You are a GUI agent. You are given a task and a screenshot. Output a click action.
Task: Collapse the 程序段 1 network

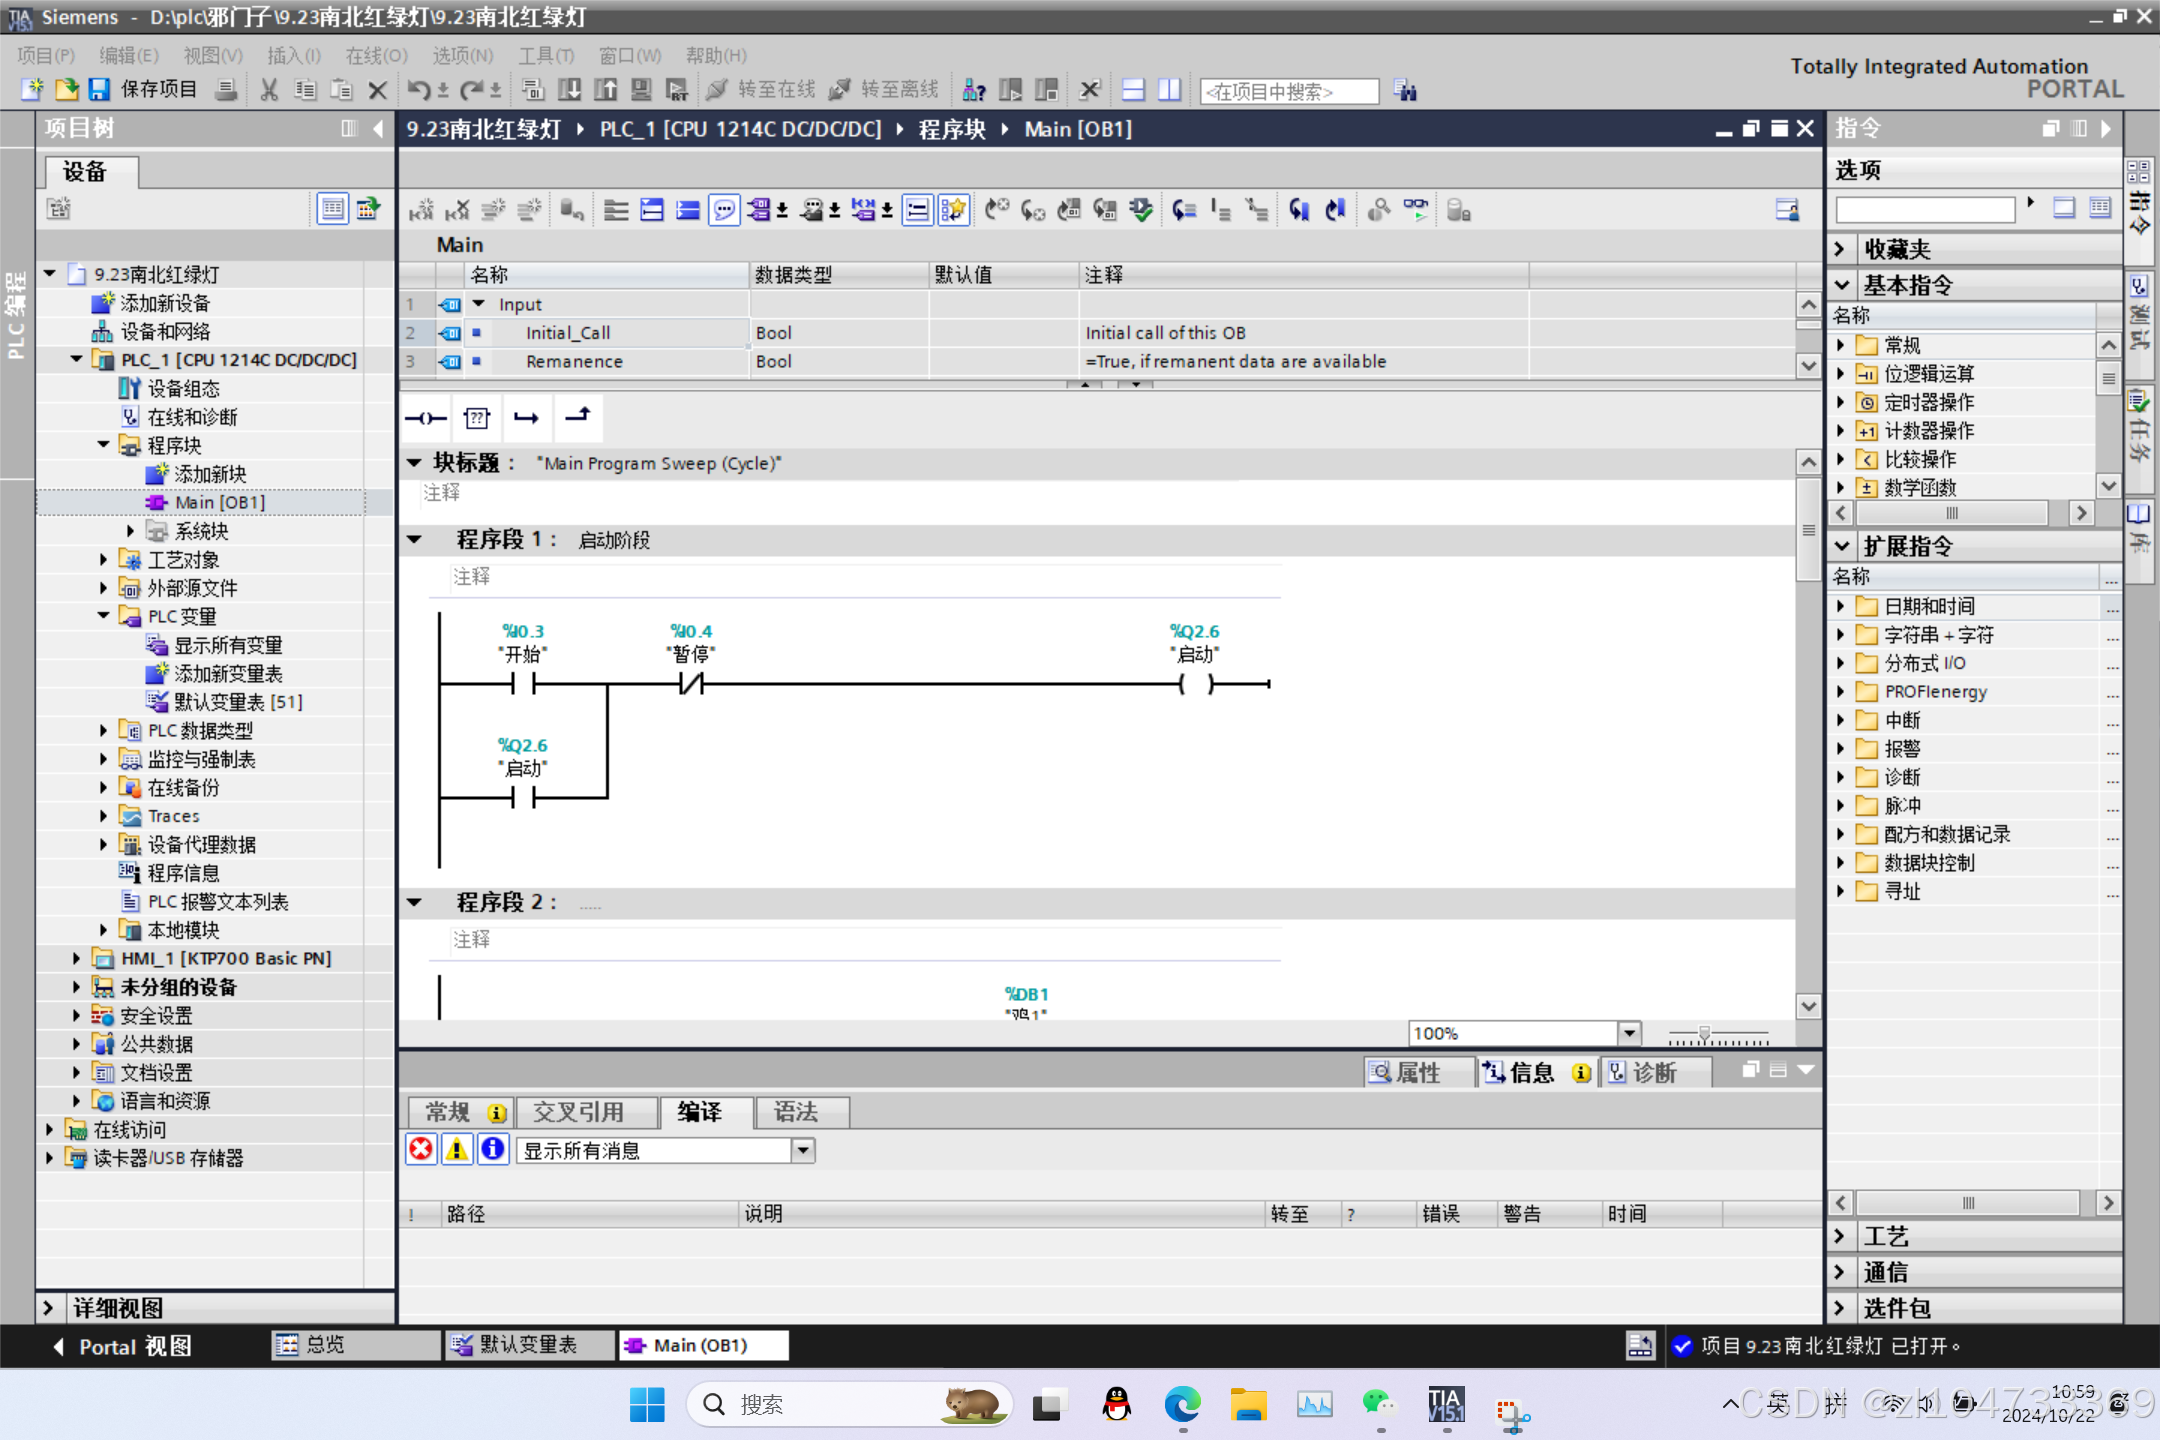coord(415,540)
